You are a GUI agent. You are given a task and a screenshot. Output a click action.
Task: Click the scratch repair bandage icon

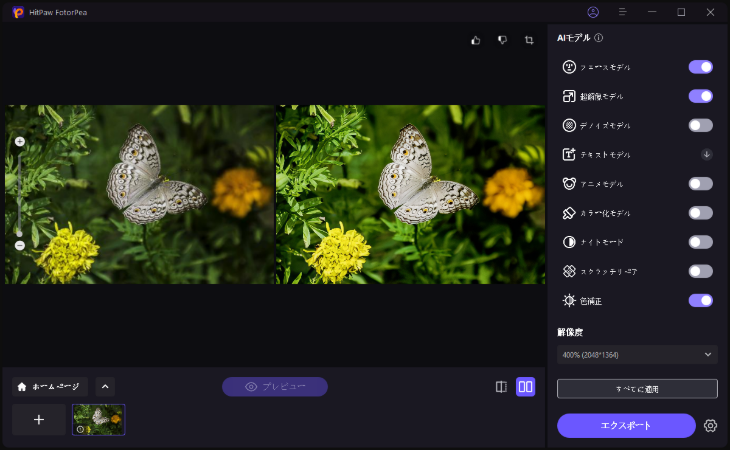569,271
